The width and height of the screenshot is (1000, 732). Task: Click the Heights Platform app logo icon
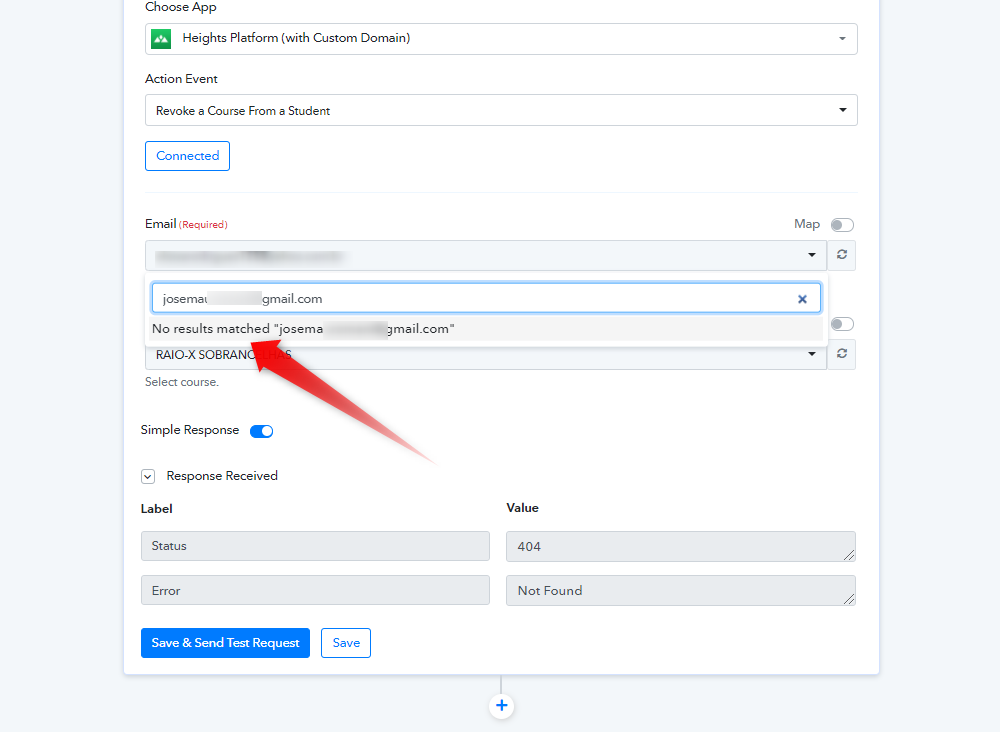coord(161,39)
